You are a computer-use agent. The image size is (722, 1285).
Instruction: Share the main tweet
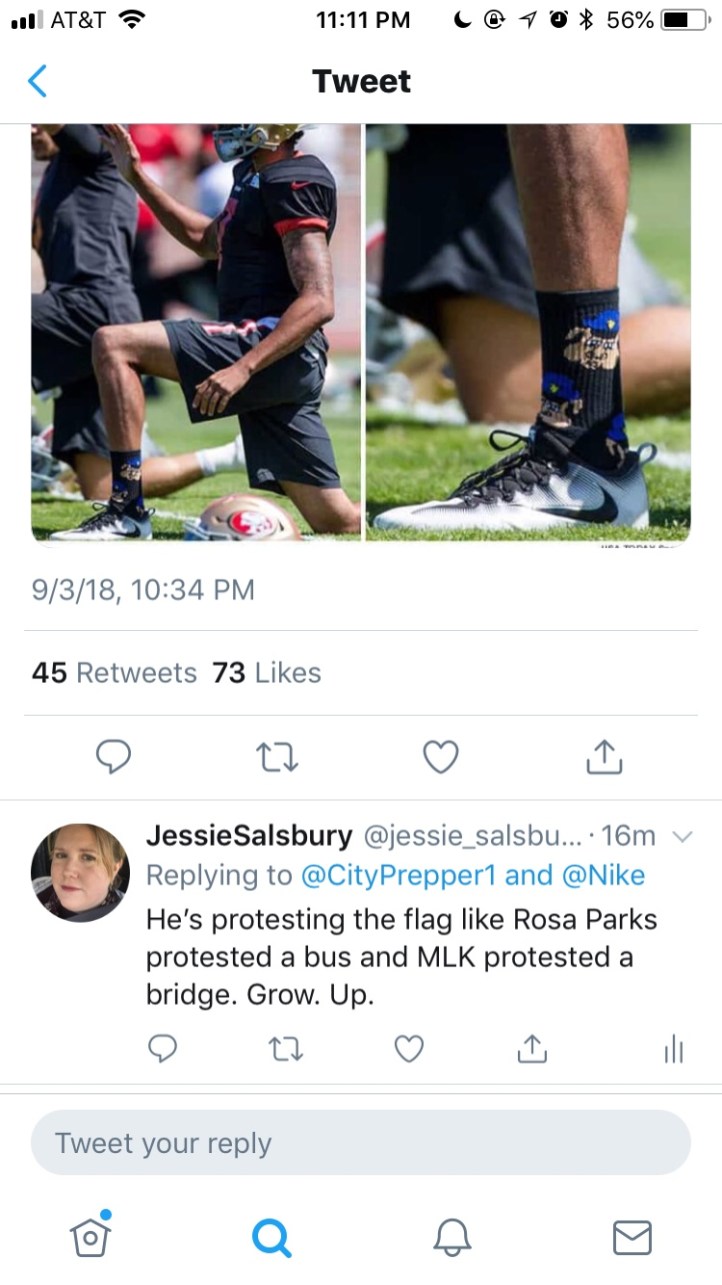click(603, 757)
